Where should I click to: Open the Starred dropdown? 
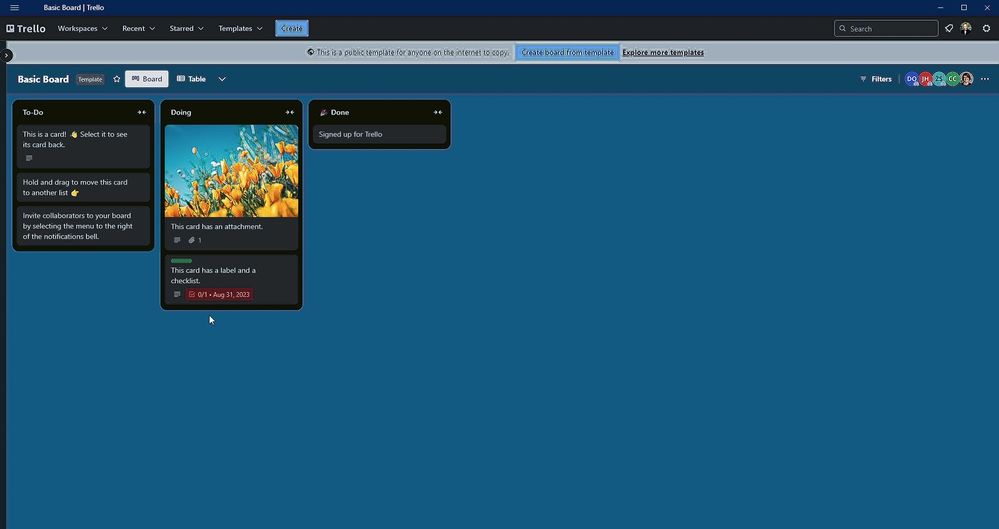pos(186,29)
